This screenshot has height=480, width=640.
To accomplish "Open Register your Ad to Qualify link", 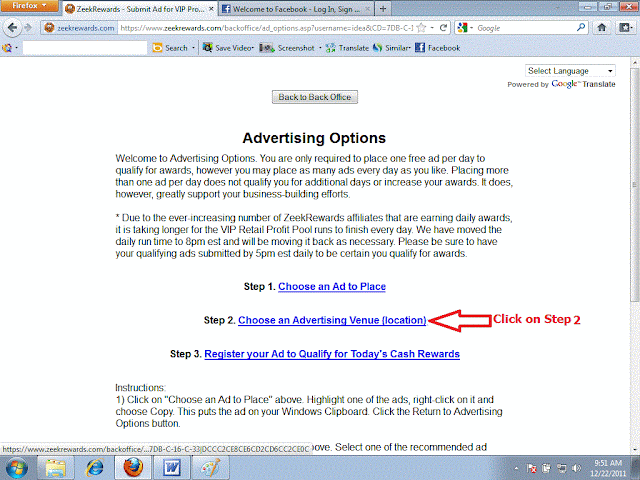I will tap(332, 354).
